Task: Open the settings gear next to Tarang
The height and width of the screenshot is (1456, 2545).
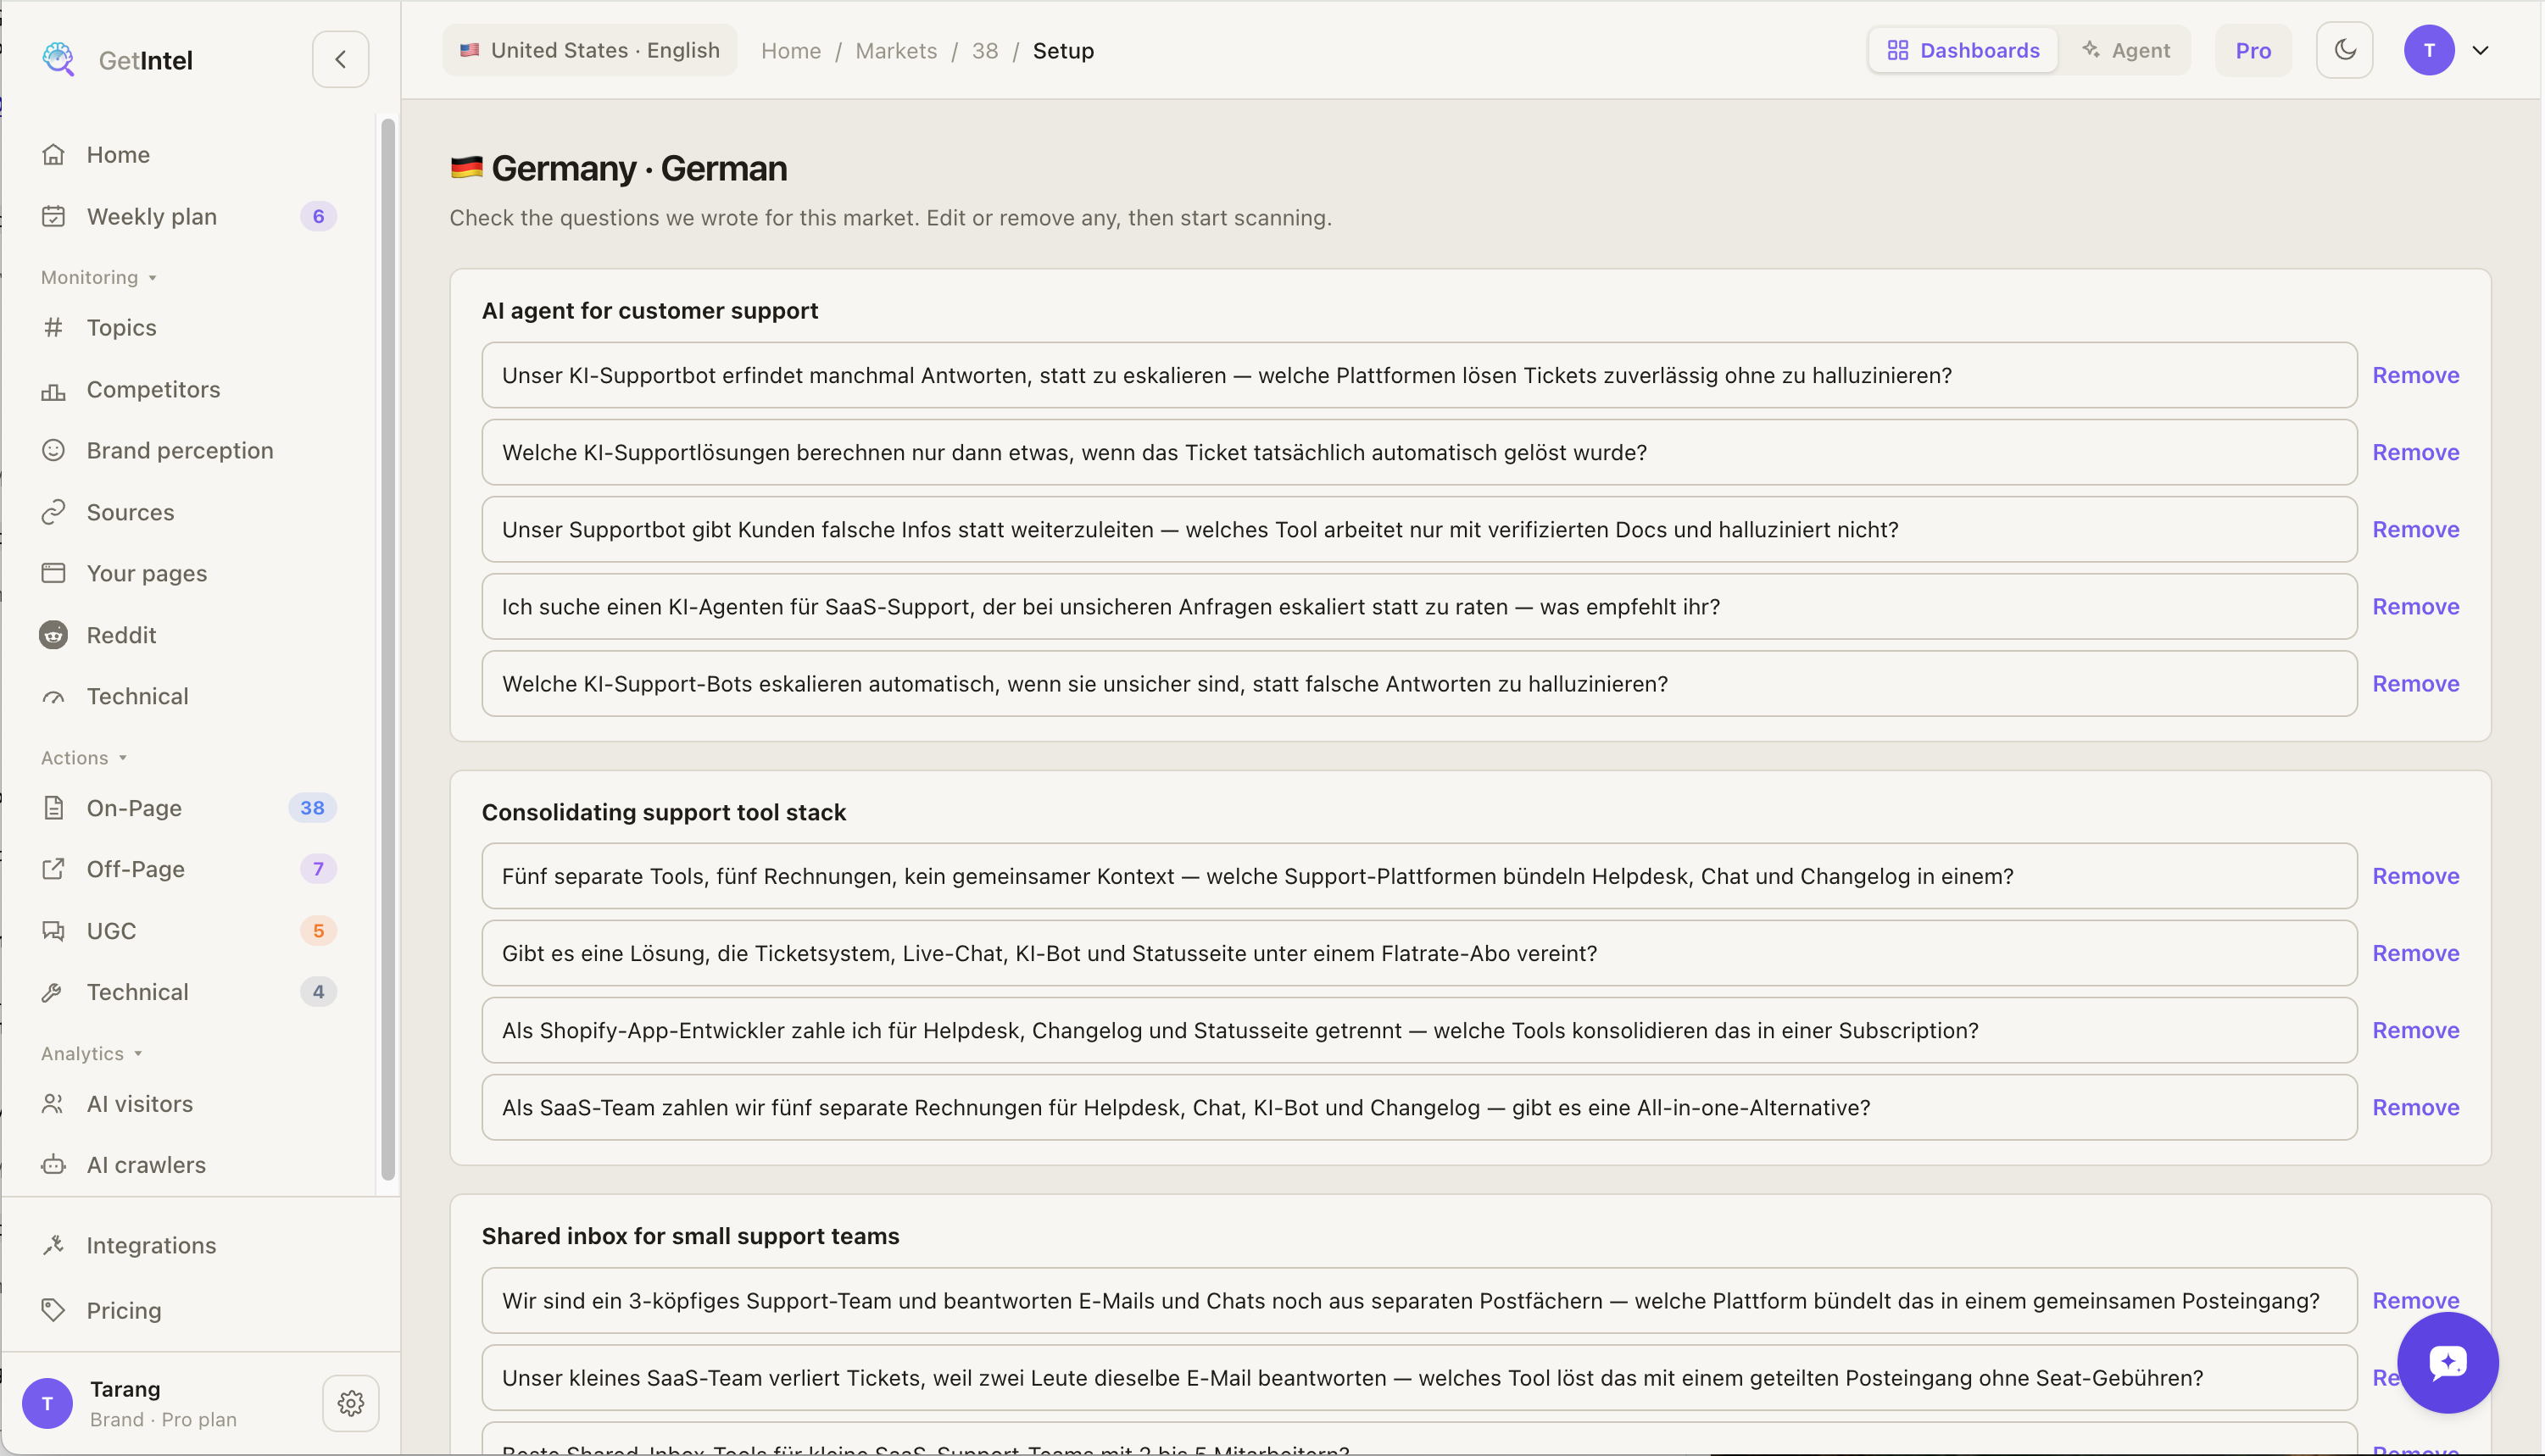Action: [351, 1403]
